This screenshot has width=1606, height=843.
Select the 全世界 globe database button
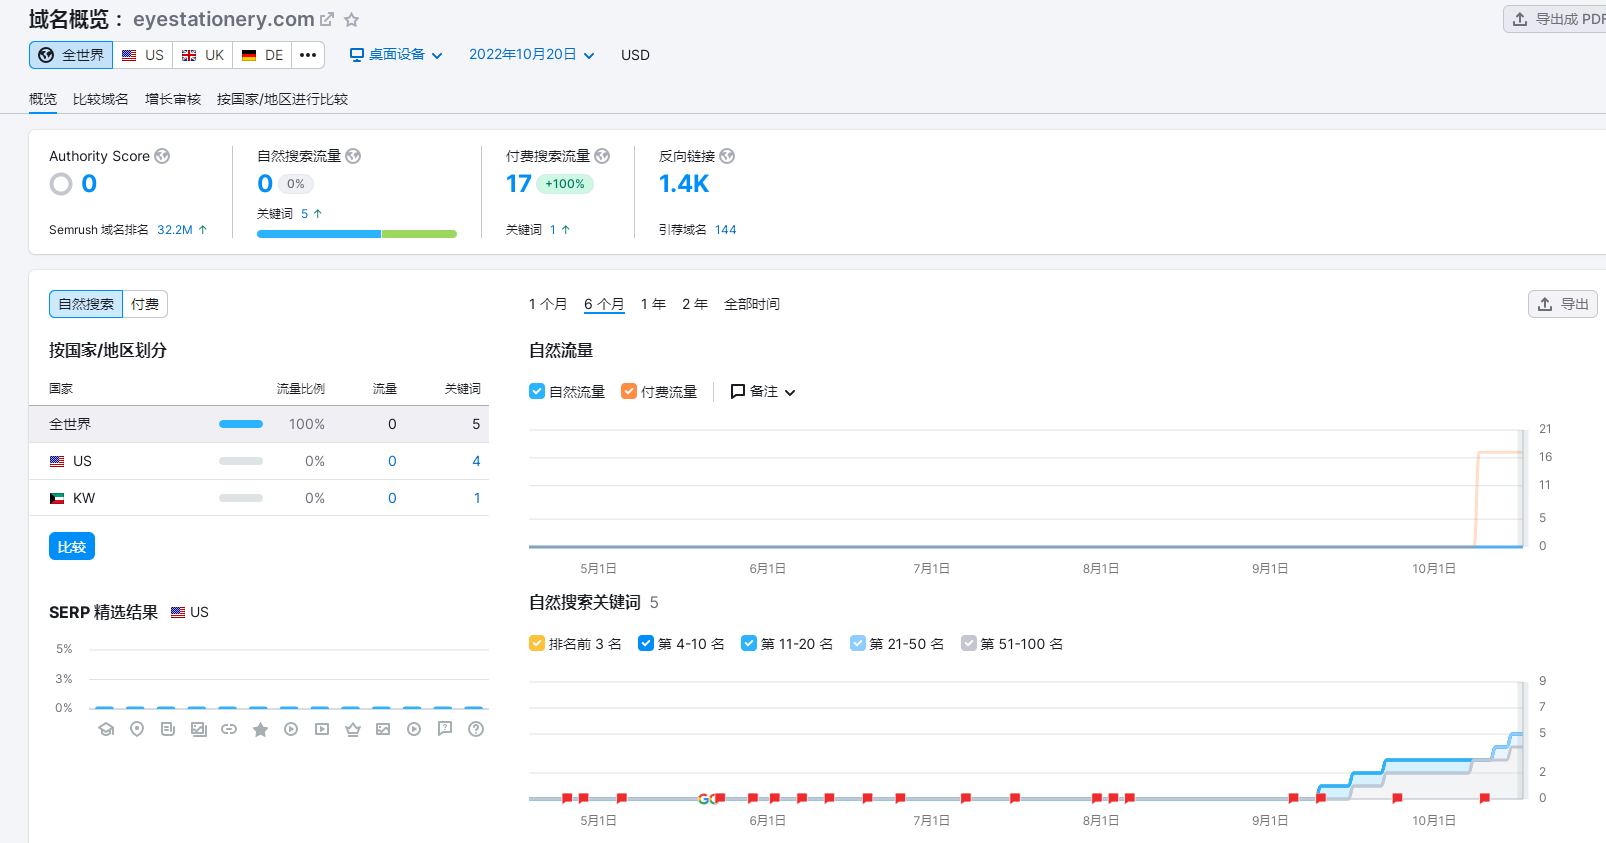click(71, 55)
